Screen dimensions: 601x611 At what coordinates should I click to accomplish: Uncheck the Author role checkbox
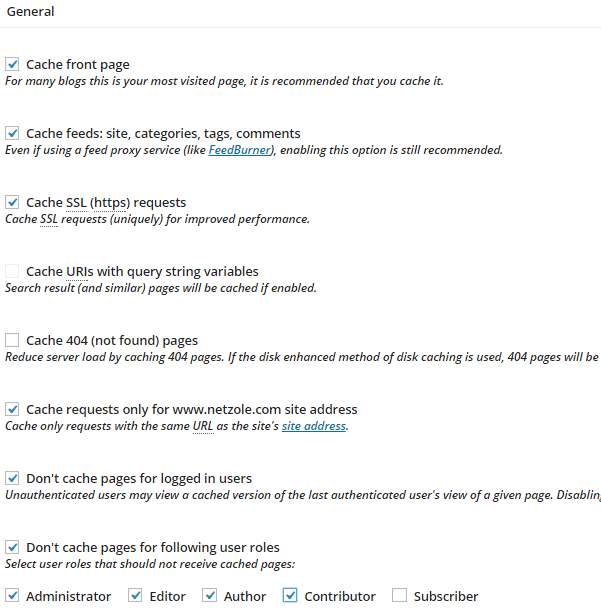pyautogui.click(x=210, y=596)
